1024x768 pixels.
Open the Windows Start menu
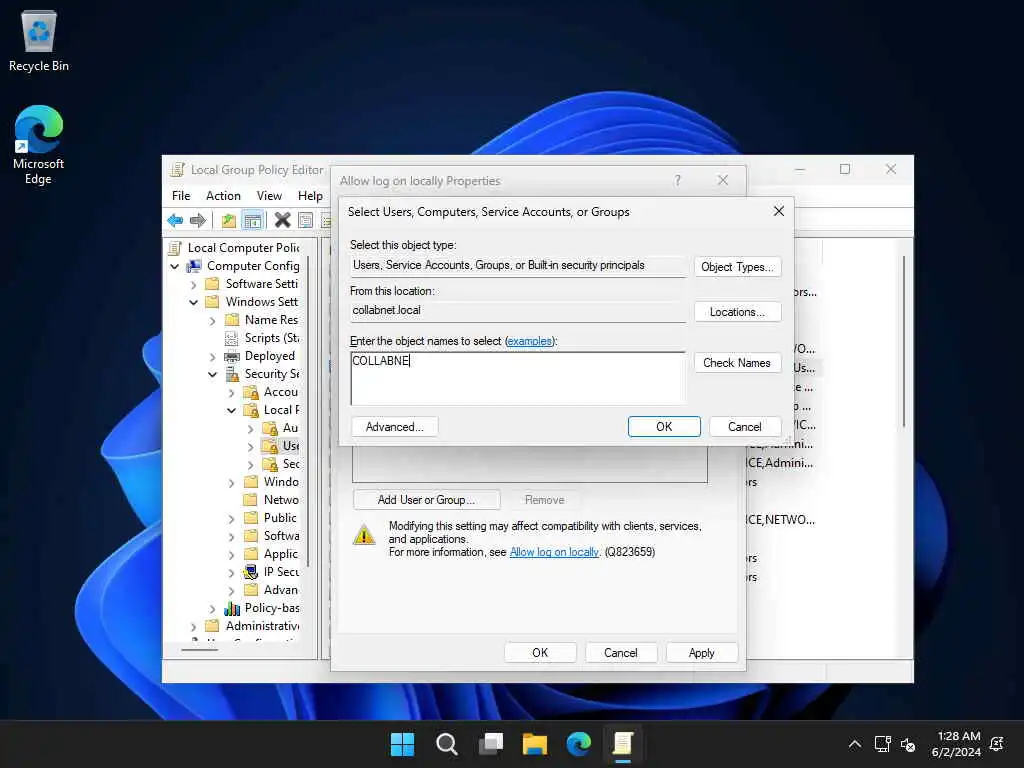(402, 744)
